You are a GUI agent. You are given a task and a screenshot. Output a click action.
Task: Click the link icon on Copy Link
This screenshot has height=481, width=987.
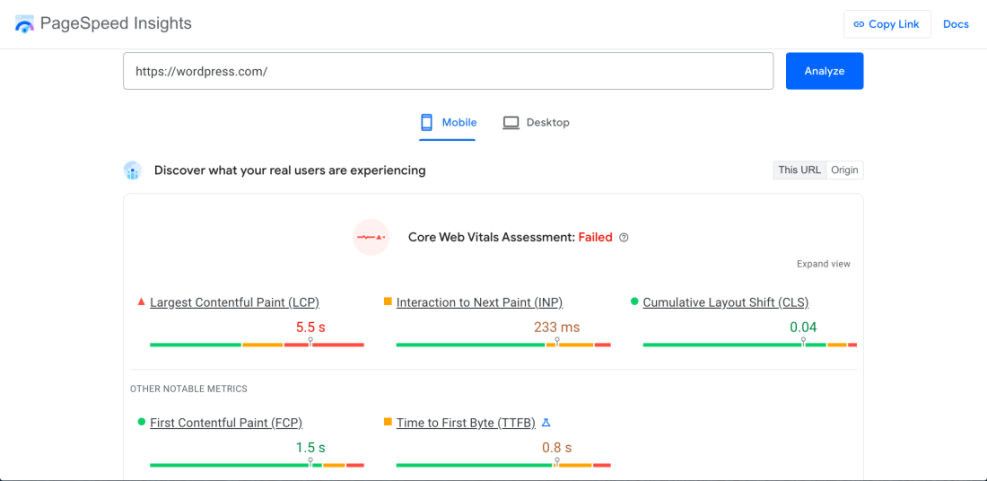coord(859,25)
